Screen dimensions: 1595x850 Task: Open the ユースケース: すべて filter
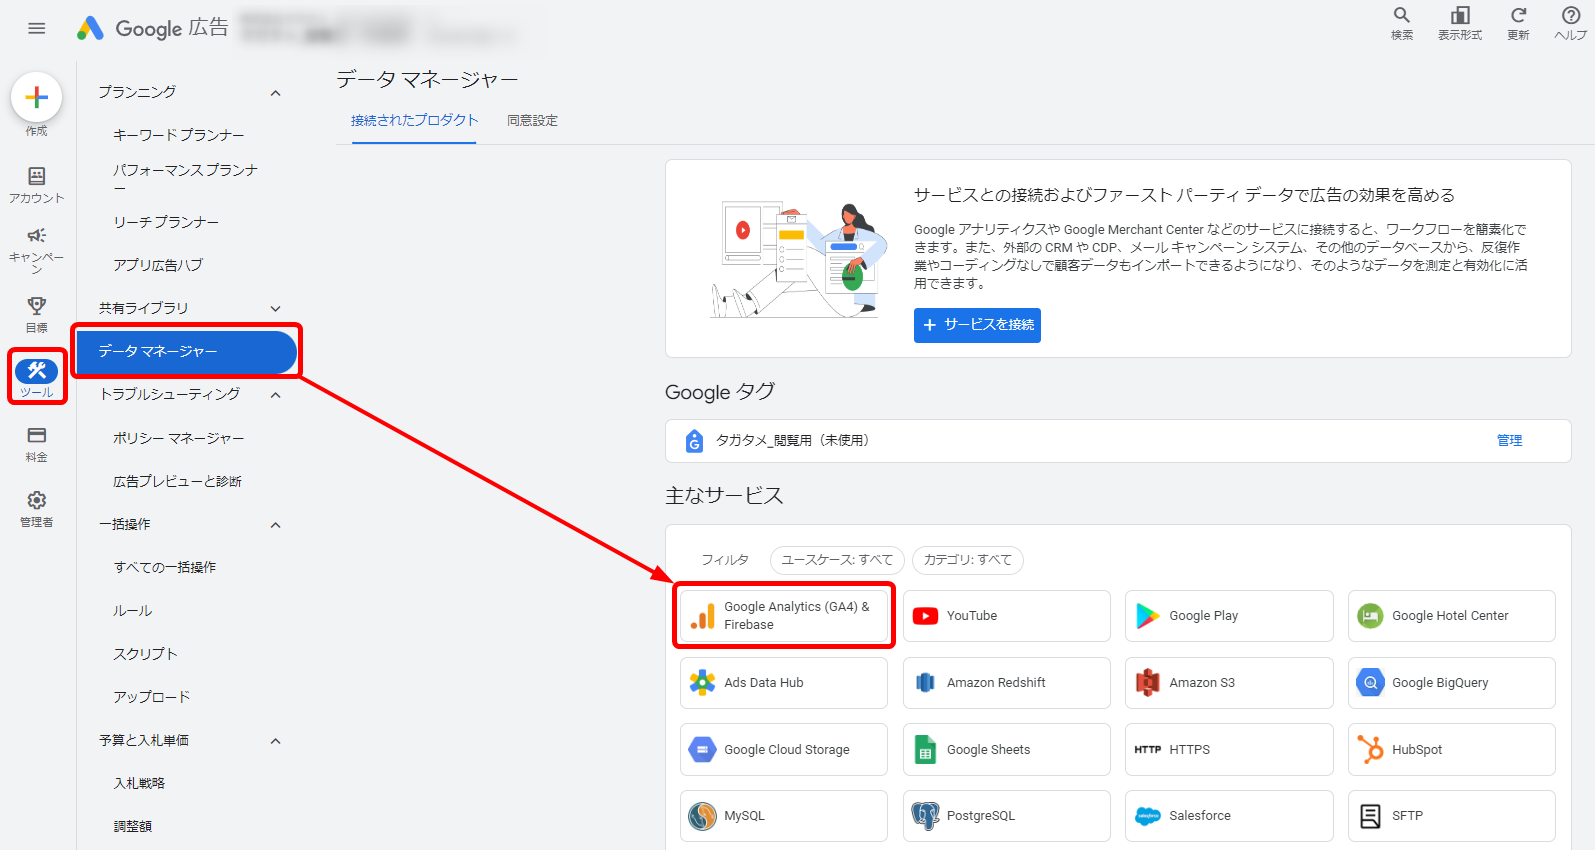point(837,560)
